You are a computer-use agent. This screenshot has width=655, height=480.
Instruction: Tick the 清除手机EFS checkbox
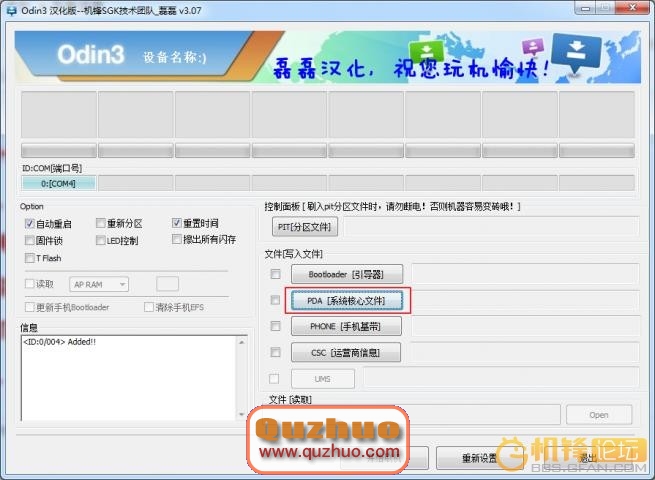point(148,307)
